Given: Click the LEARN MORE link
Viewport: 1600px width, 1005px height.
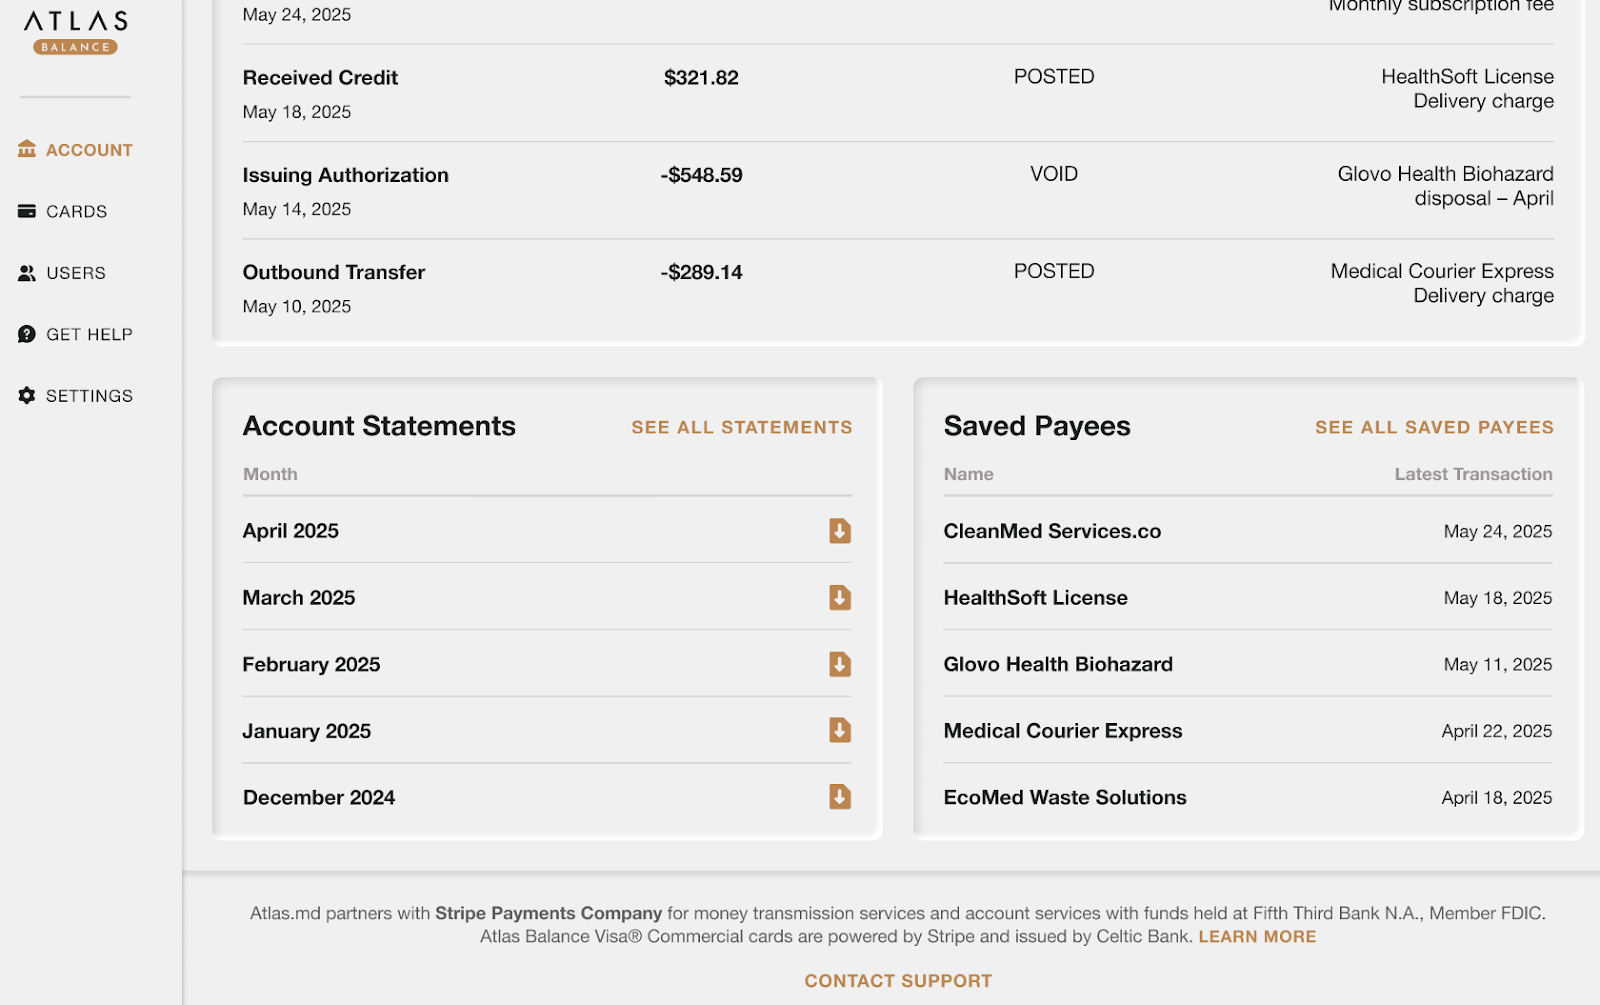Looking at the screenshot, I should (1256, 936).
